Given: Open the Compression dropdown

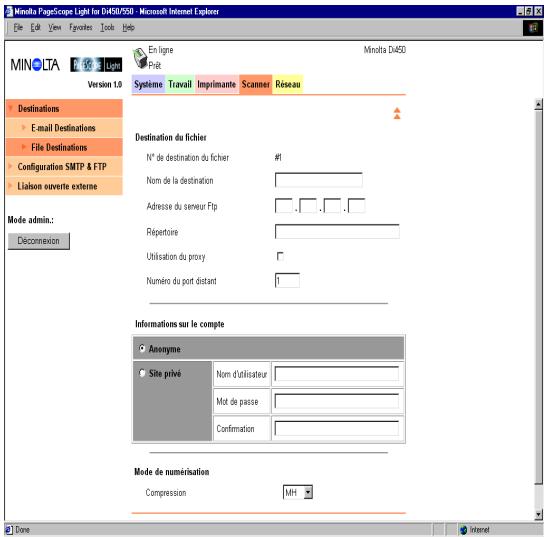Looking at the screenshot, I should click(298, 492).
